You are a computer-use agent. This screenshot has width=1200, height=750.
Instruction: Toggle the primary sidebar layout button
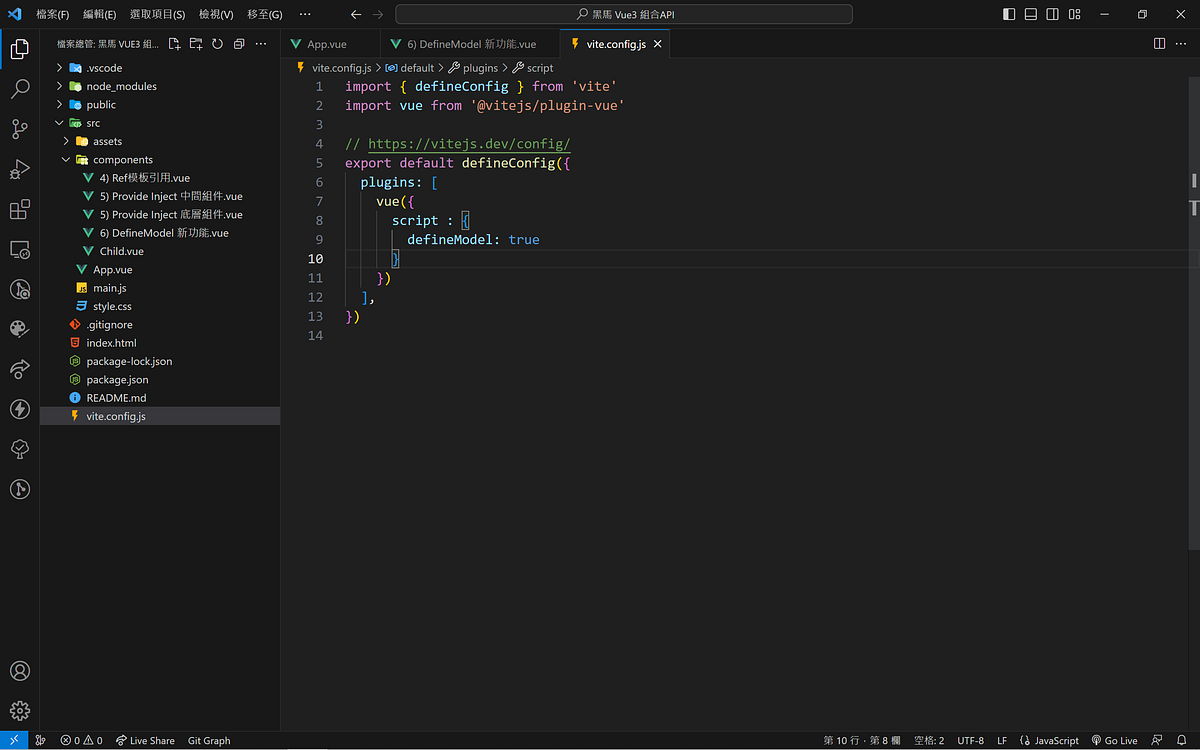pyautogui.click(x=1008, y=14)
